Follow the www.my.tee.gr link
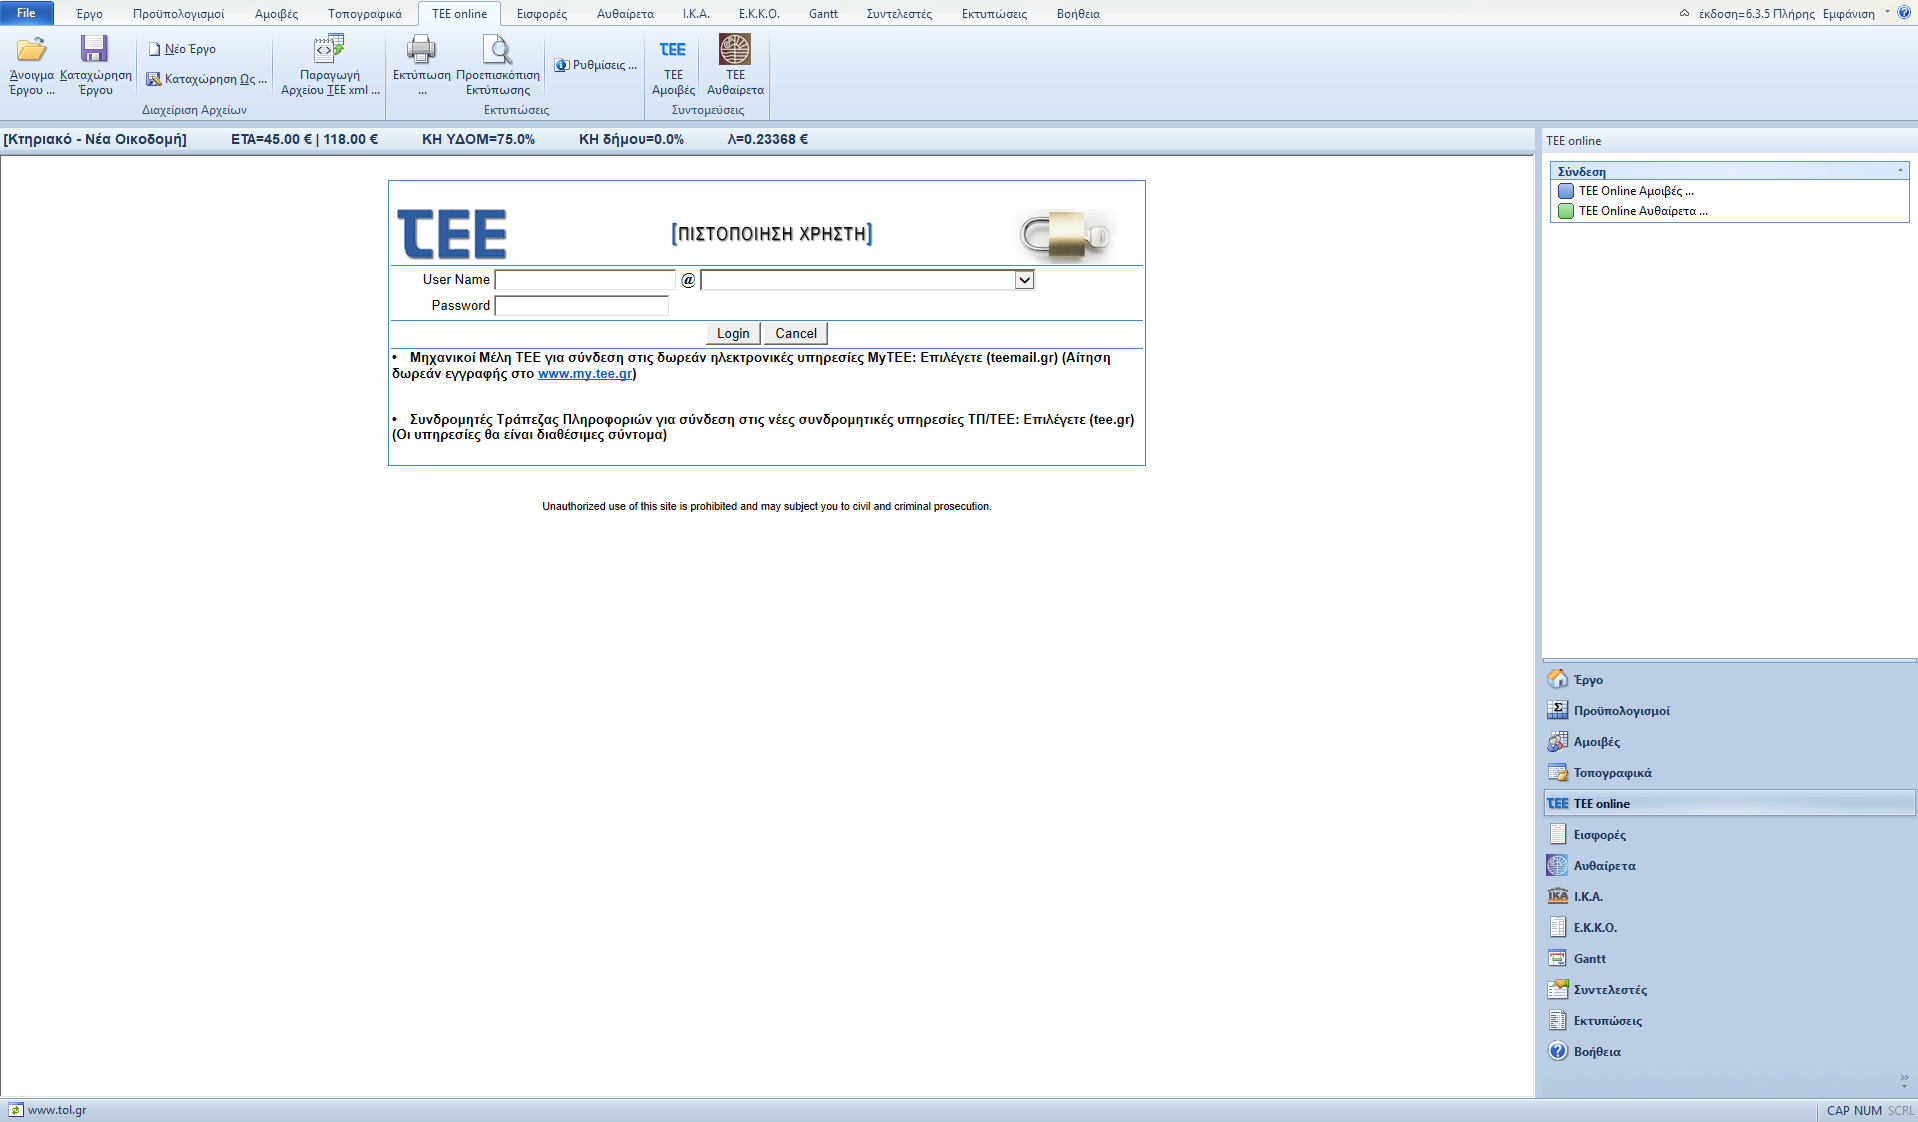This screenshot has width=1918, height=1122. (585, 374)
